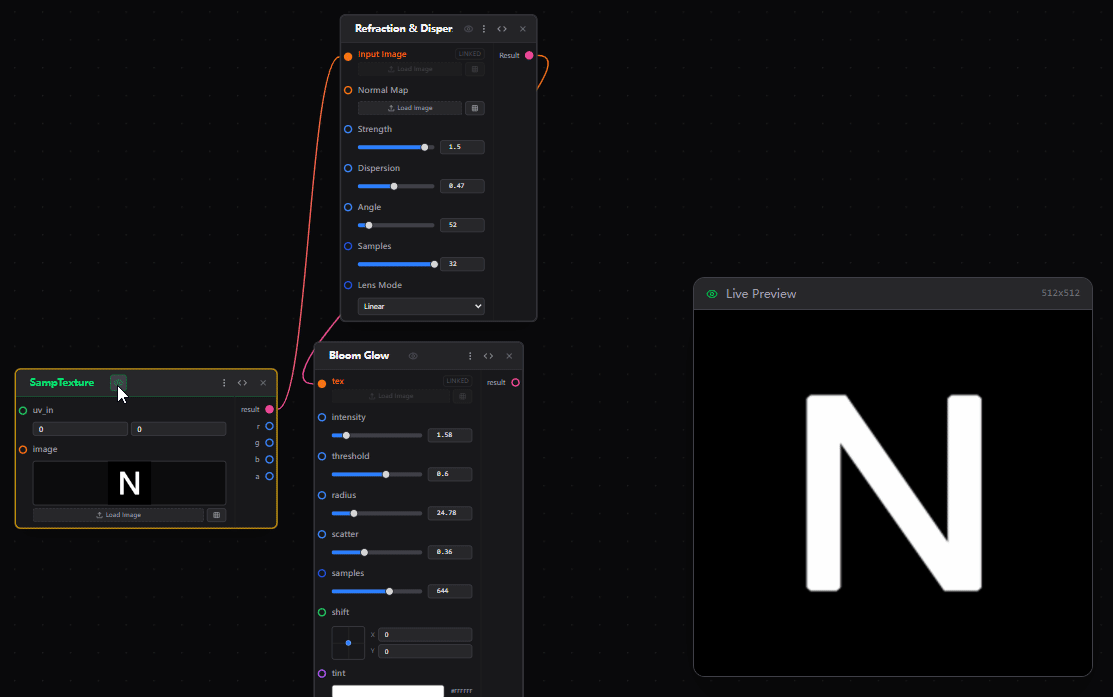Open grid image picker in SampTexture node

[216, 515]
